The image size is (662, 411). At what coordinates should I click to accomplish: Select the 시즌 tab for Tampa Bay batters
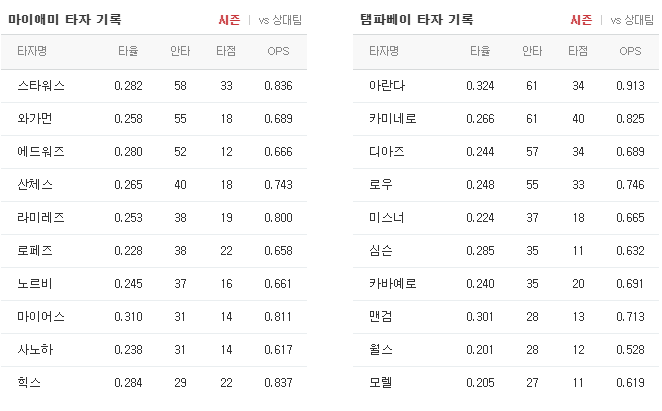[581, 20]
